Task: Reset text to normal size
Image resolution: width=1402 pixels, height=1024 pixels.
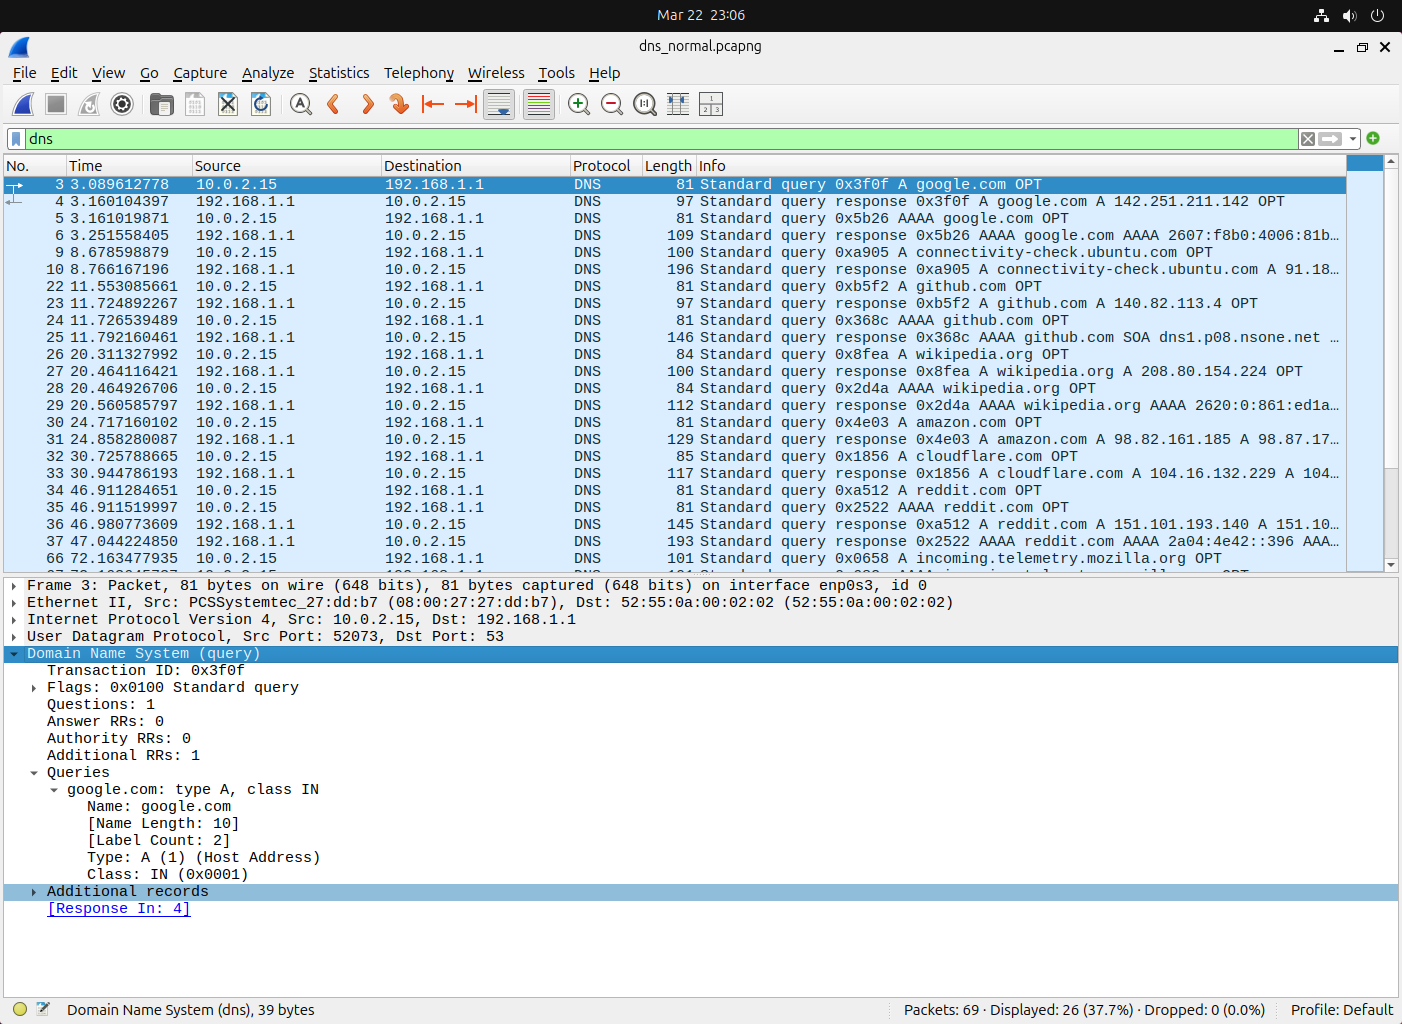Action: (x=645, y=104)
